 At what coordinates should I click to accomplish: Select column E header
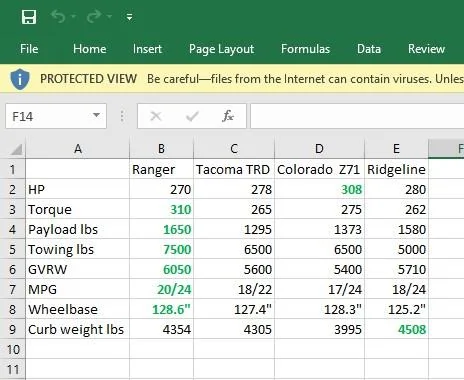(396, 149)
